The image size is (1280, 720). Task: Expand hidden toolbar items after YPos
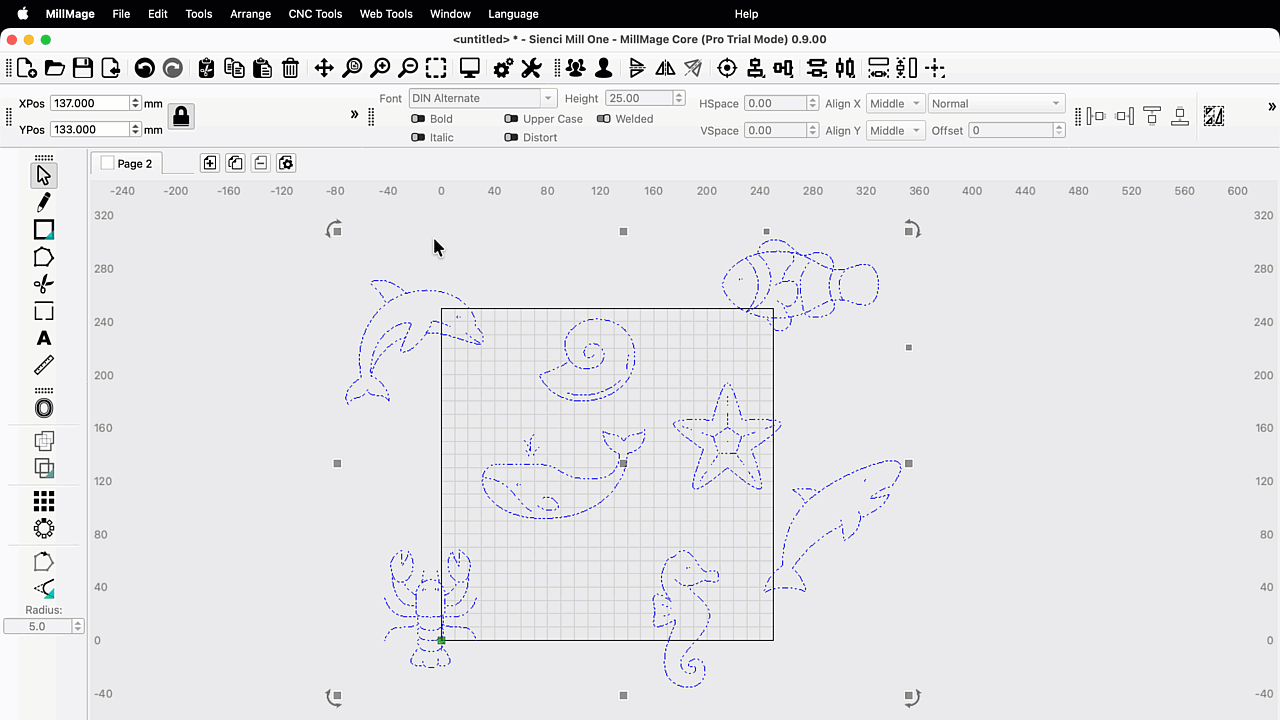click(354, 114)
